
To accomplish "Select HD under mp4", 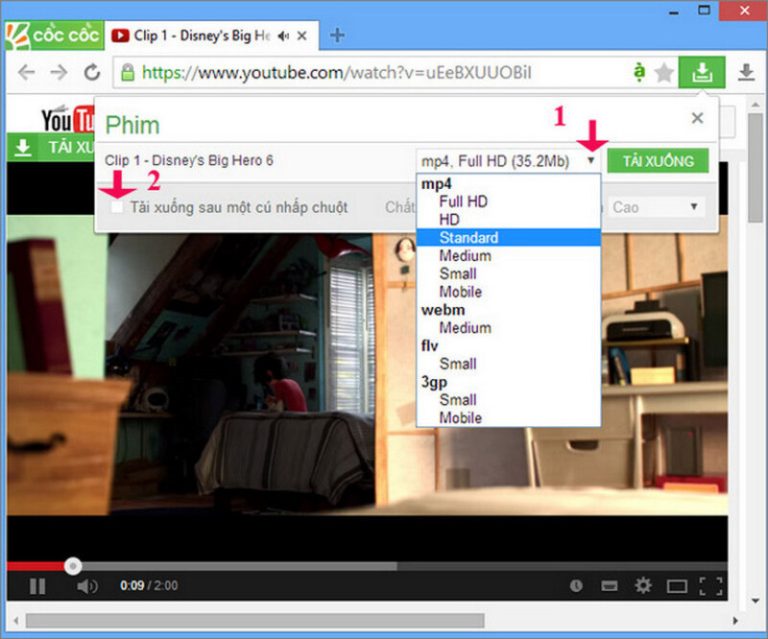I will pyautogui.click(x=449, y=219).
